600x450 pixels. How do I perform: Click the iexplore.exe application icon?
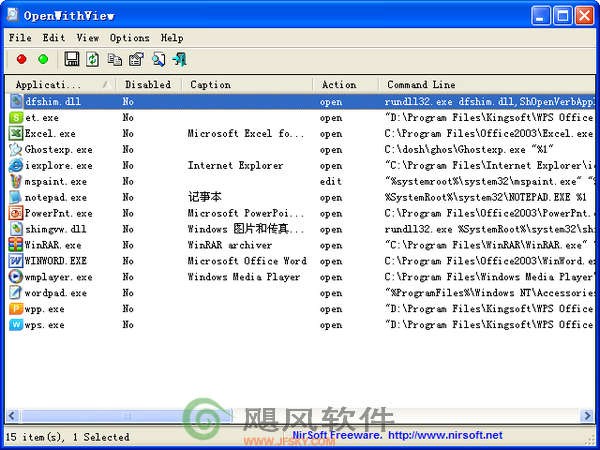click(x=16, y=165)
